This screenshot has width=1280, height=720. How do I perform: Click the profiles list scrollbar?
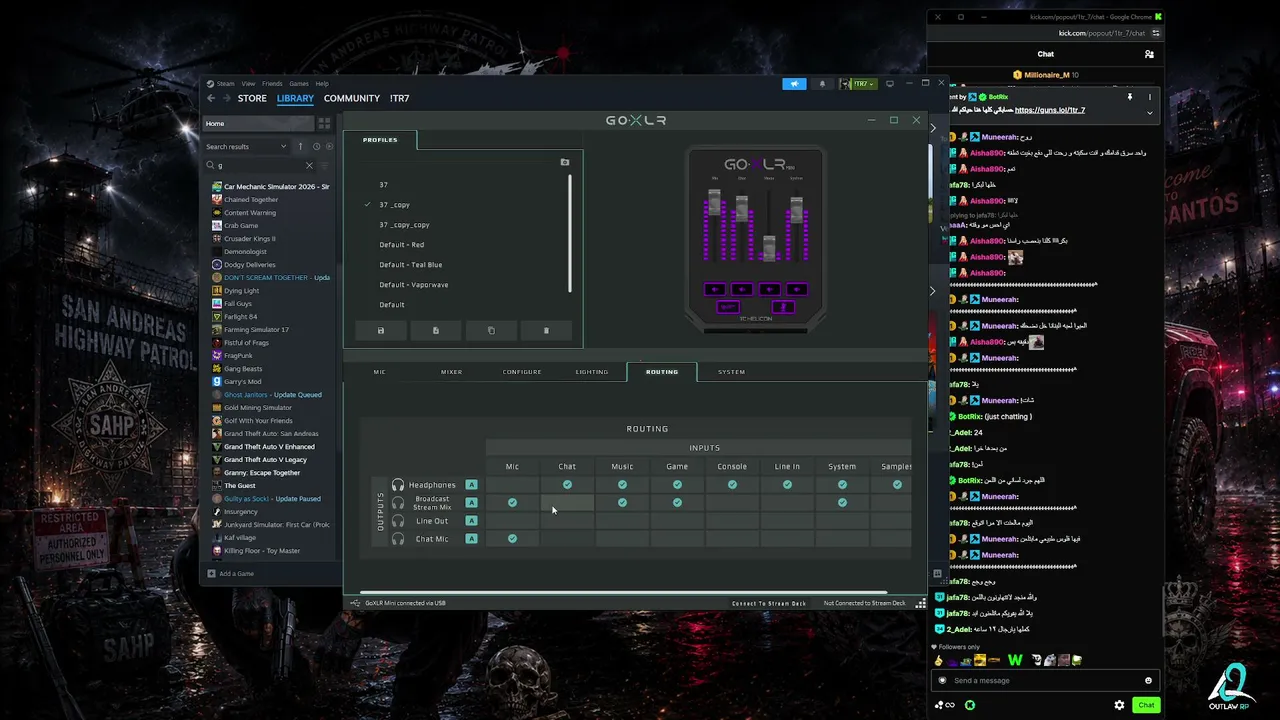(x=570, y=234)
